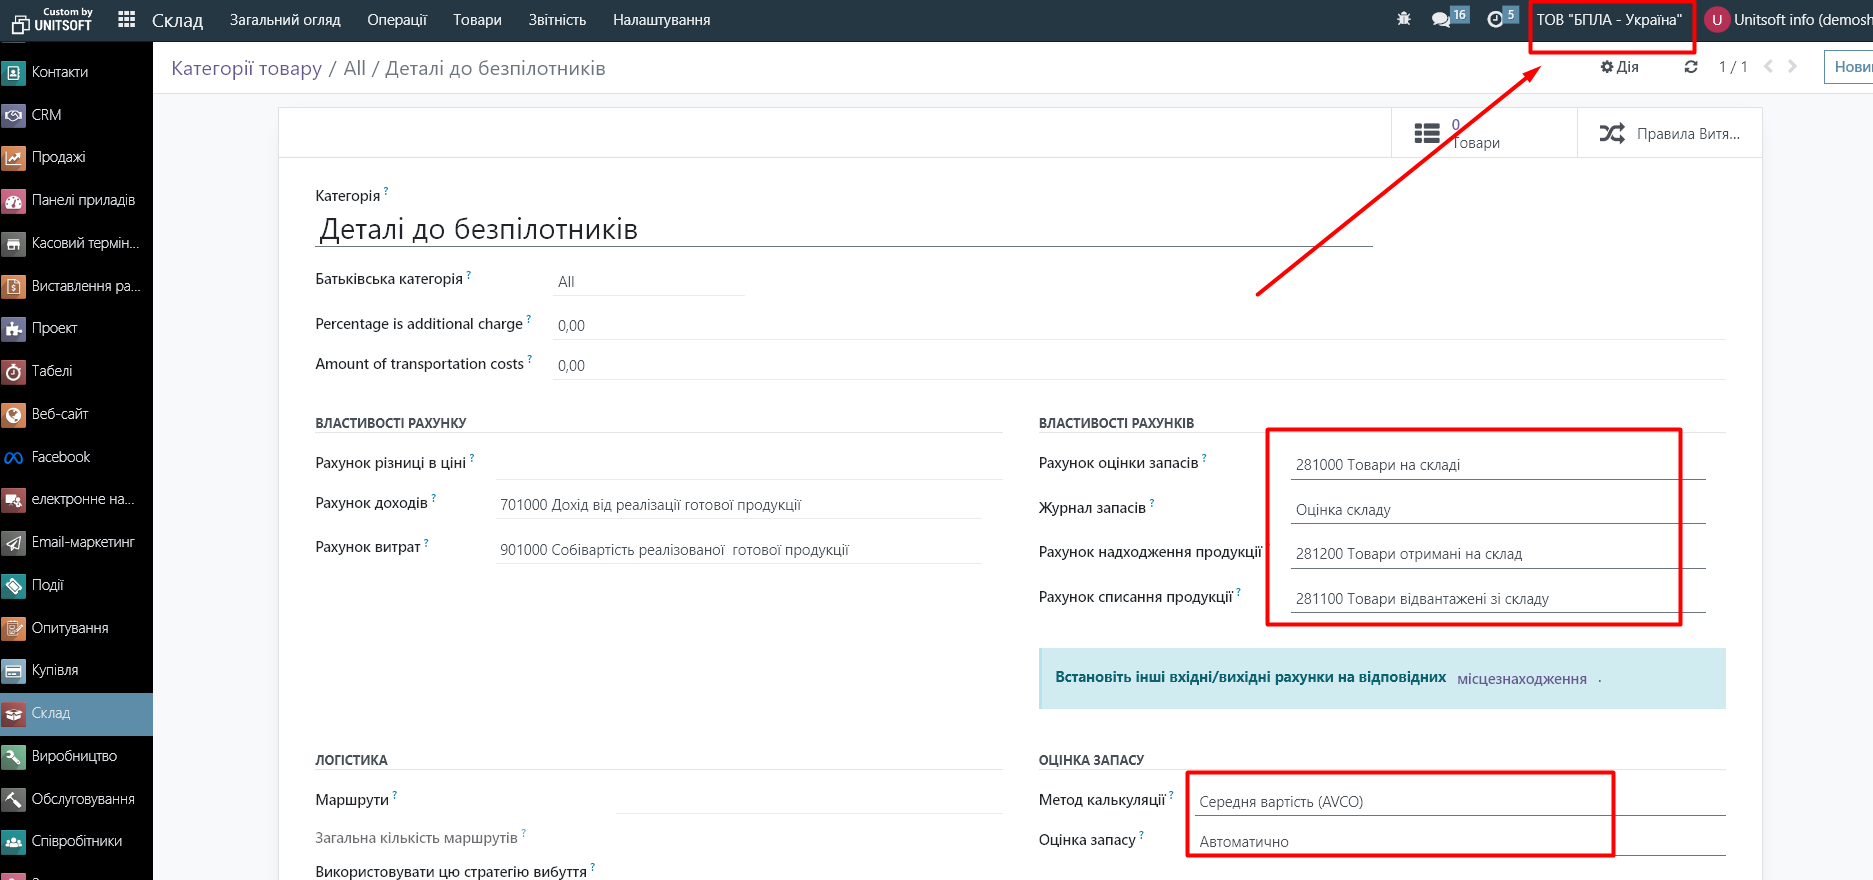Open the Налаштування menu

pyautogui.click(x=661, y=20)
